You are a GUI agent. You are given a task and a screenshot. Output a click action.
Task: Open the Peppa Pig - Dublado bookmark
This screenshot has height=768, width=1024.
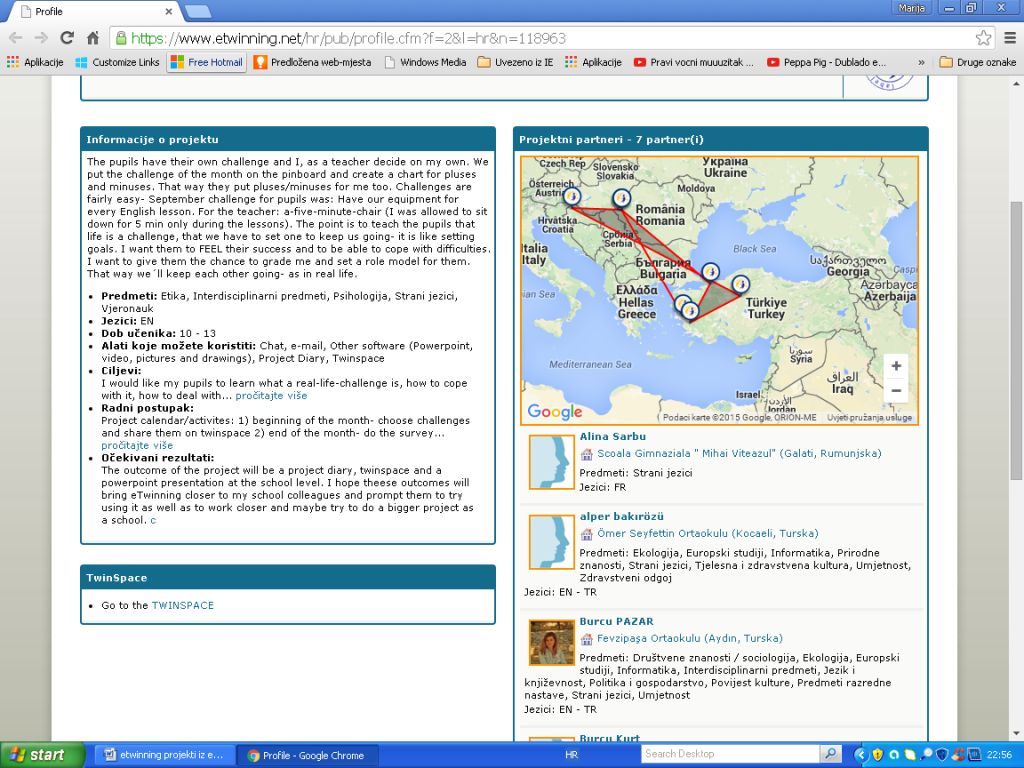tap(827, 62)
